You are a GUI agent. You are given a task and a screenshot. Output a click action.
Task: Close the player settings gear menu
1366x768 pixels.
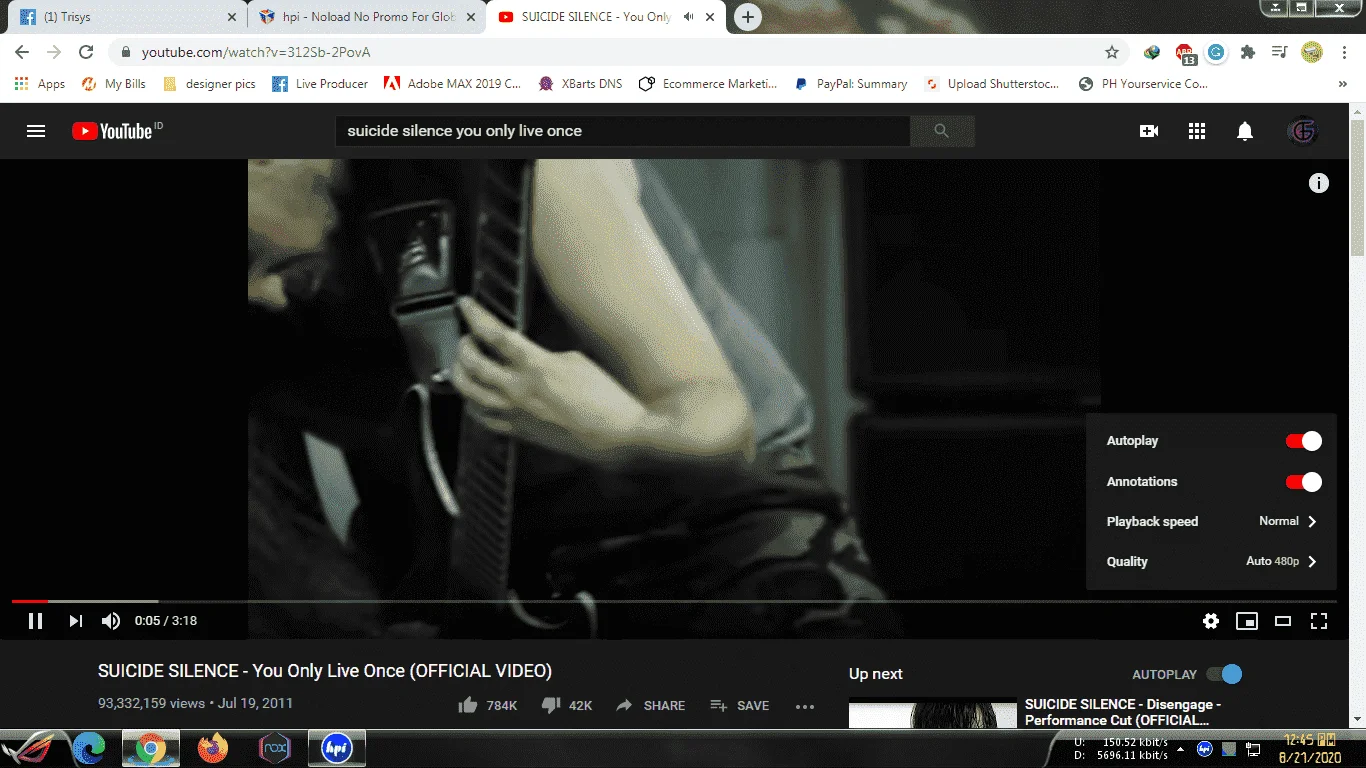pos(1211,621)
